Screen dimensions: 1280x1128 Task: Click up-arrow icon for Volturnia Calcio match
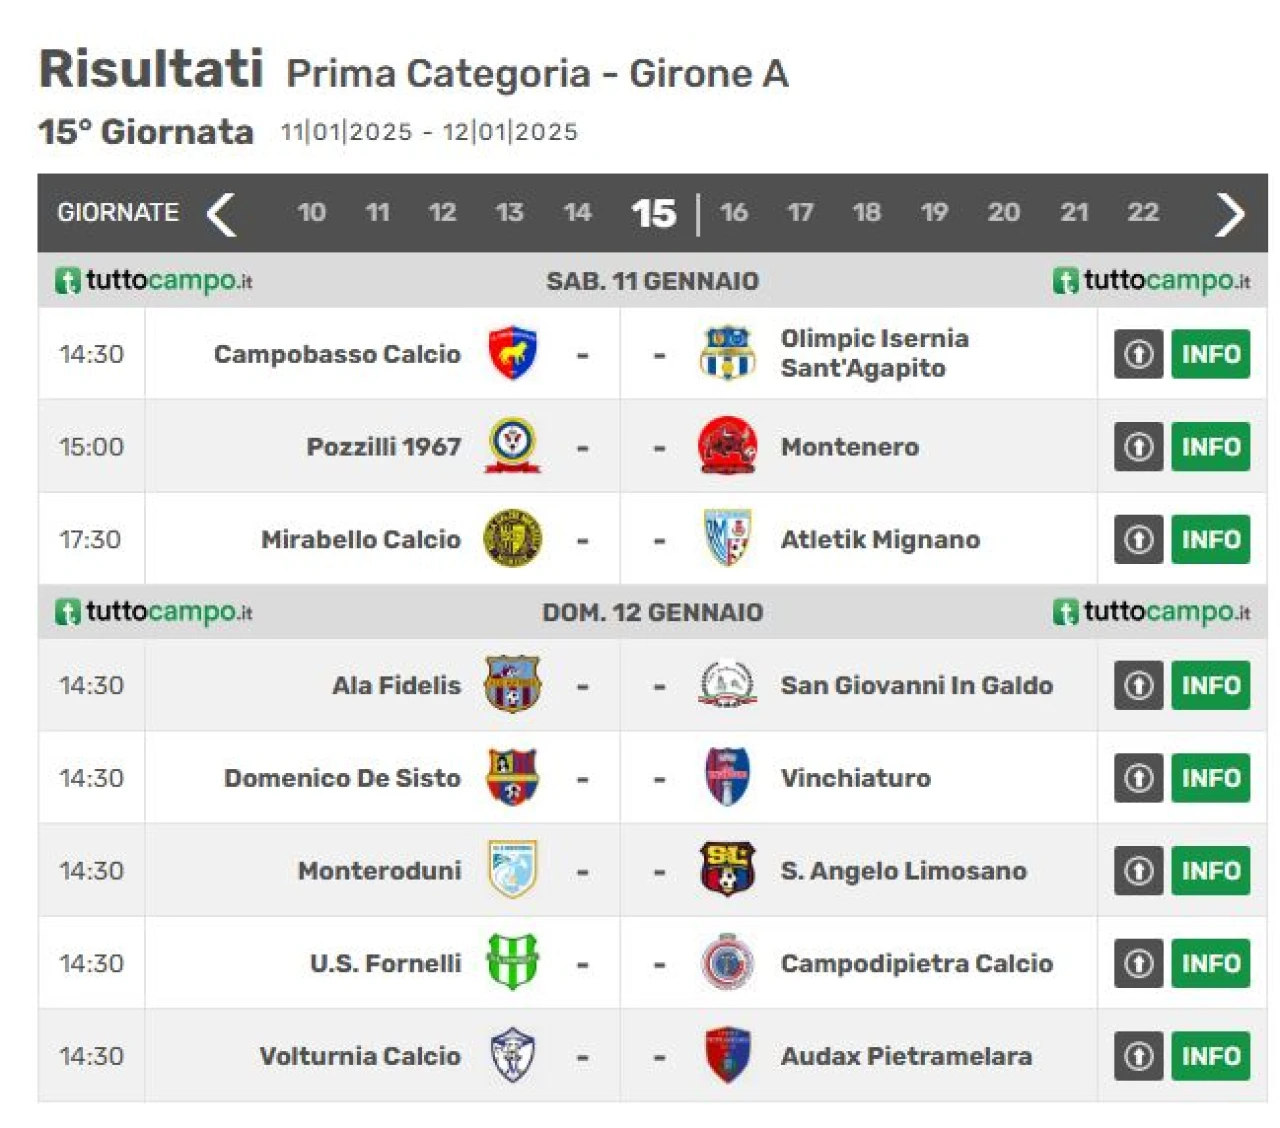[x=1139, y=1055]
